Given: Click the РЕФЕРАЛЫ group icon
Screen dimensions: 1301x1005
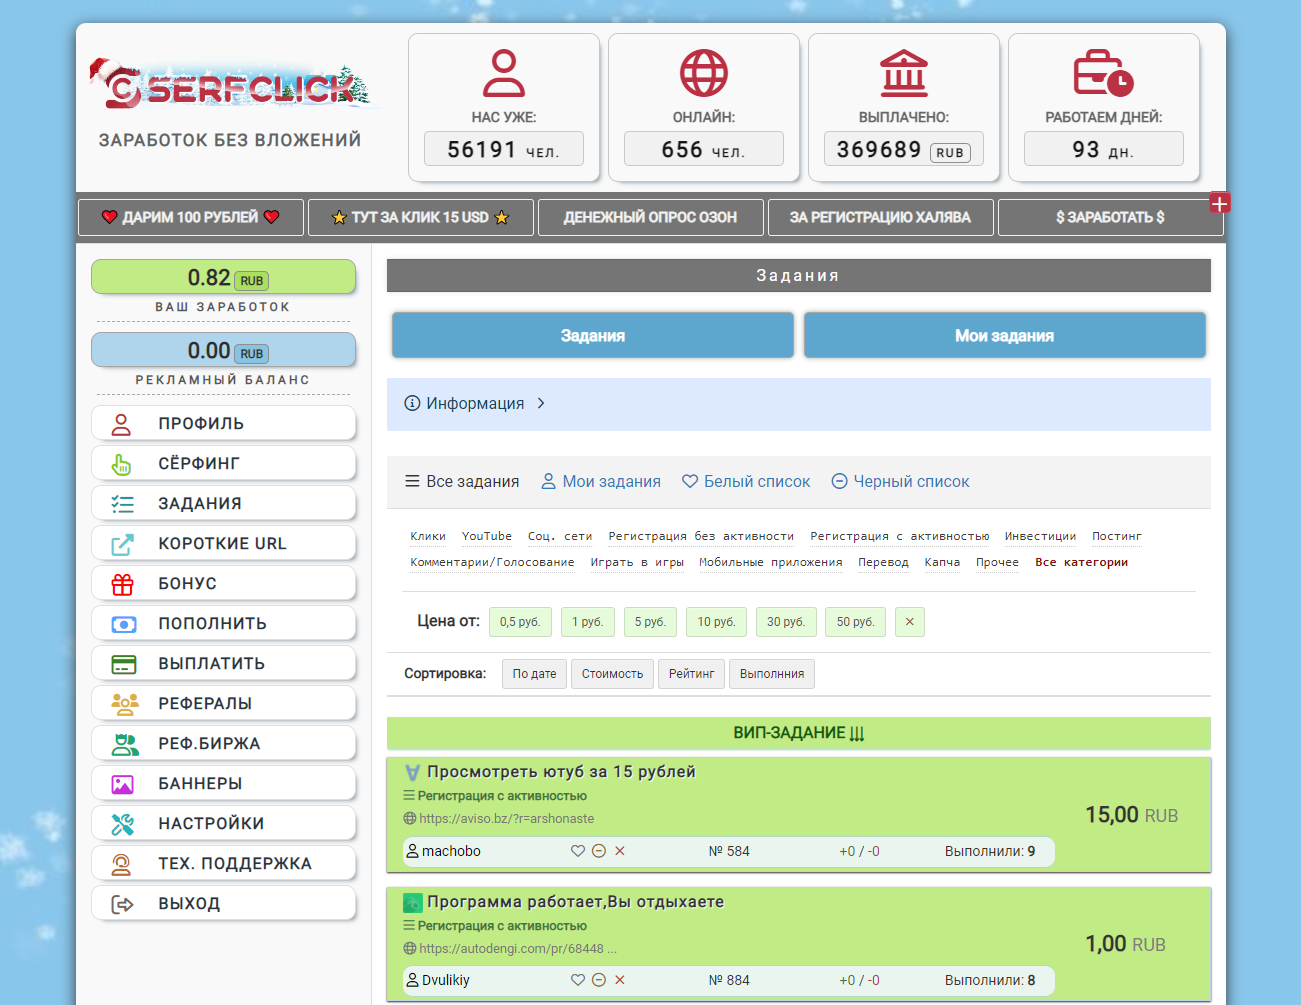Looking at the screenshot, I should click(125, 704).
